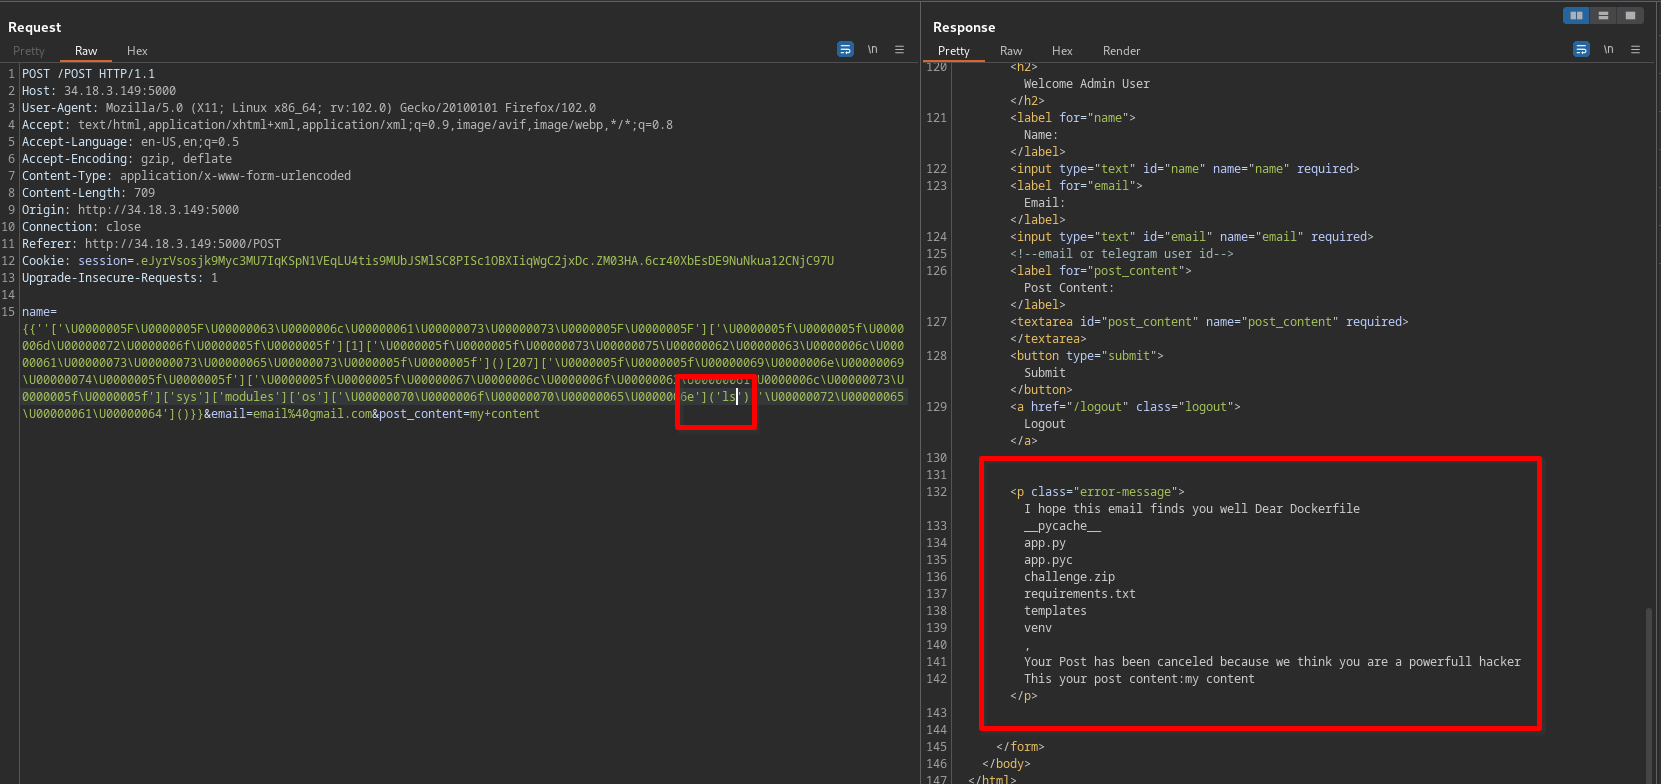Click the Origin header line

point(130,210)
